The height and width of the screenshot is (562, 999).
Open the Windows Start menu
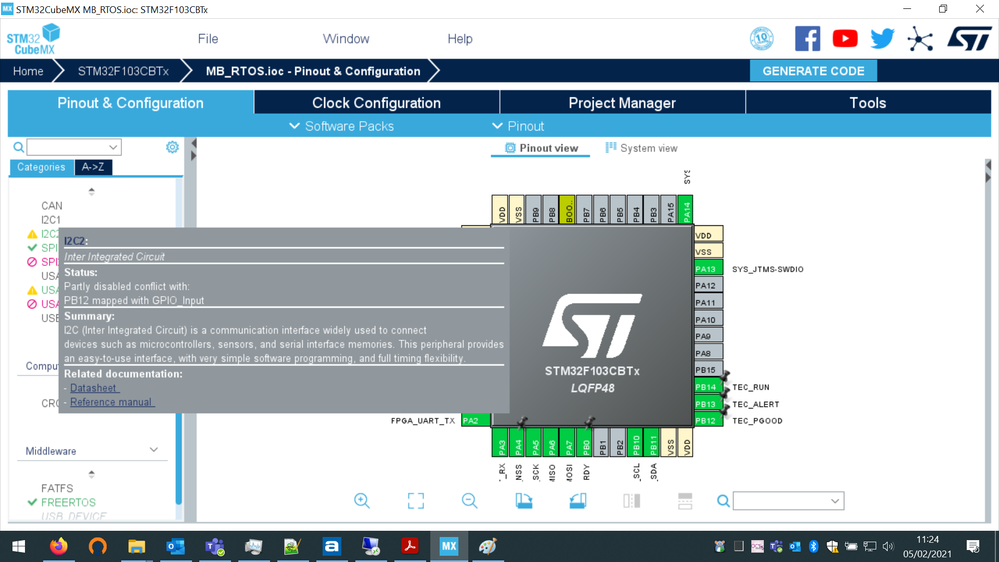coord(18,546)
